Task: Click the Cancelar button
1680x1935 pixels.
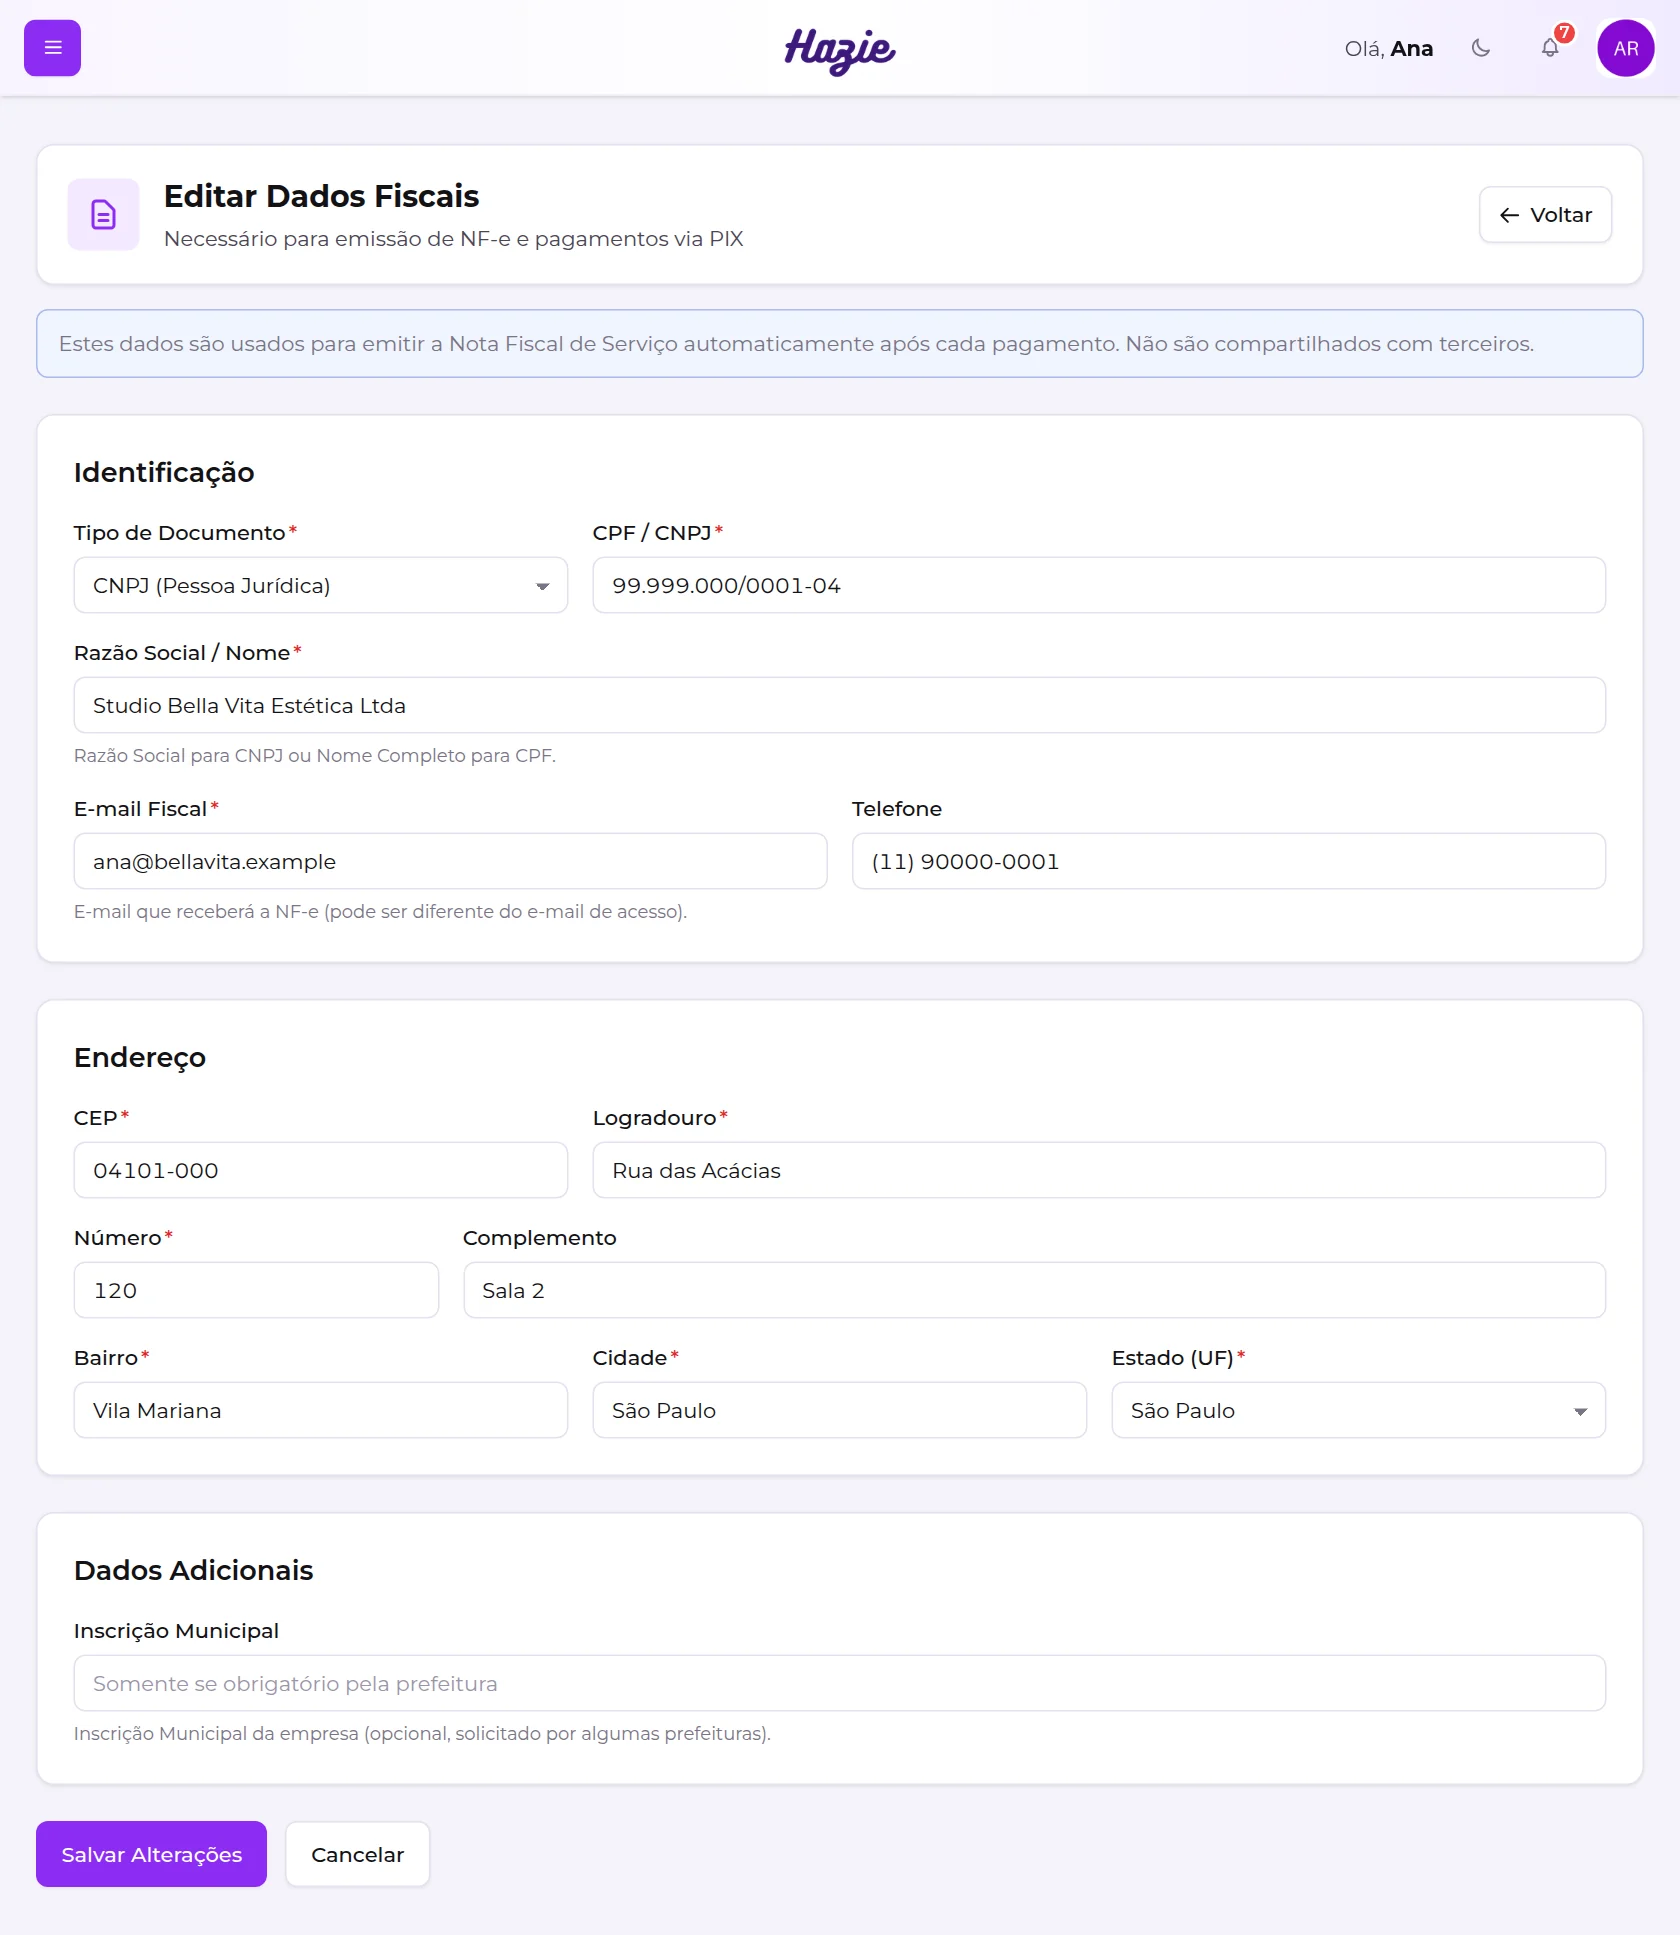Action: point(358,1854)
